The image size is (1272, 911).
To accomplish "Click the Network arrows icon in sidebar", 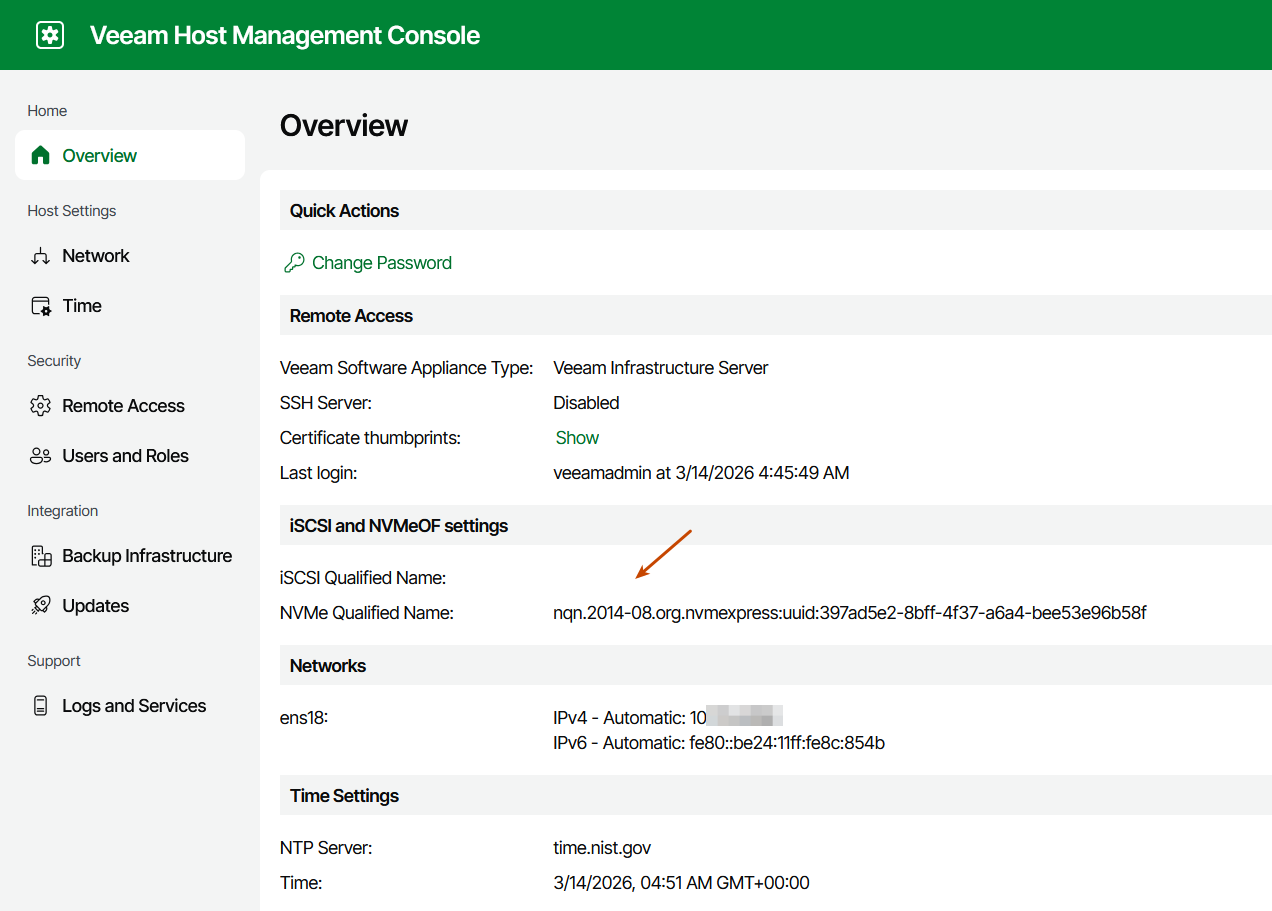I will click(x=40, y=256).
